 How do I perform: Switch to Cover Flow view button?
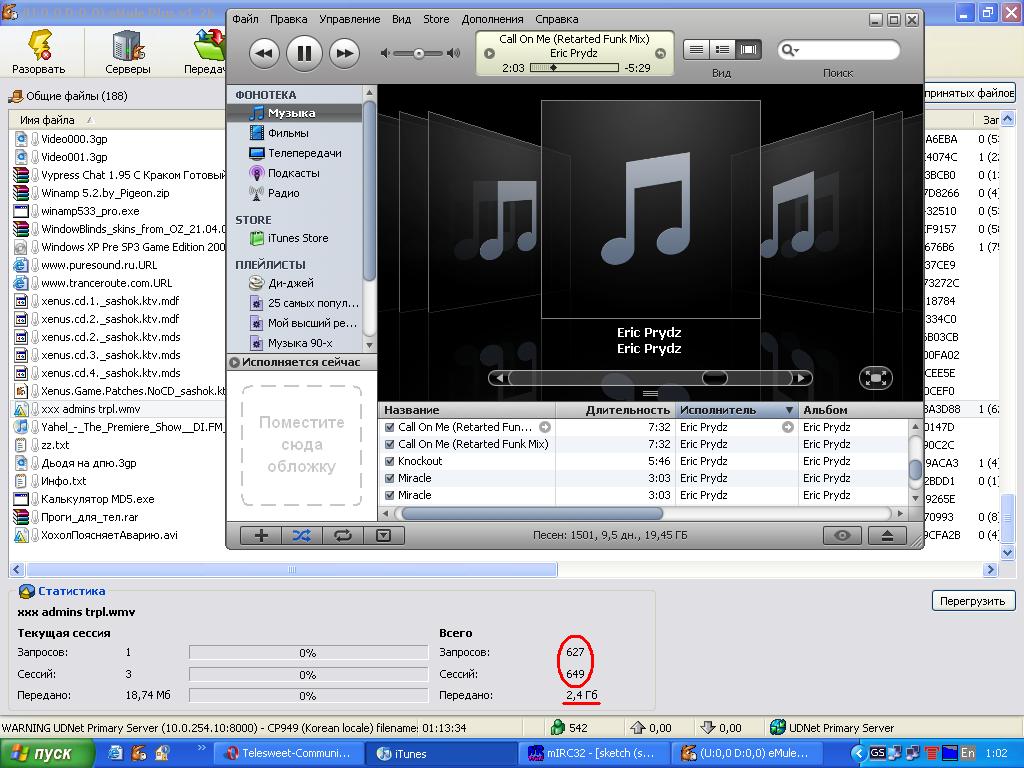(x=748, y=50)
